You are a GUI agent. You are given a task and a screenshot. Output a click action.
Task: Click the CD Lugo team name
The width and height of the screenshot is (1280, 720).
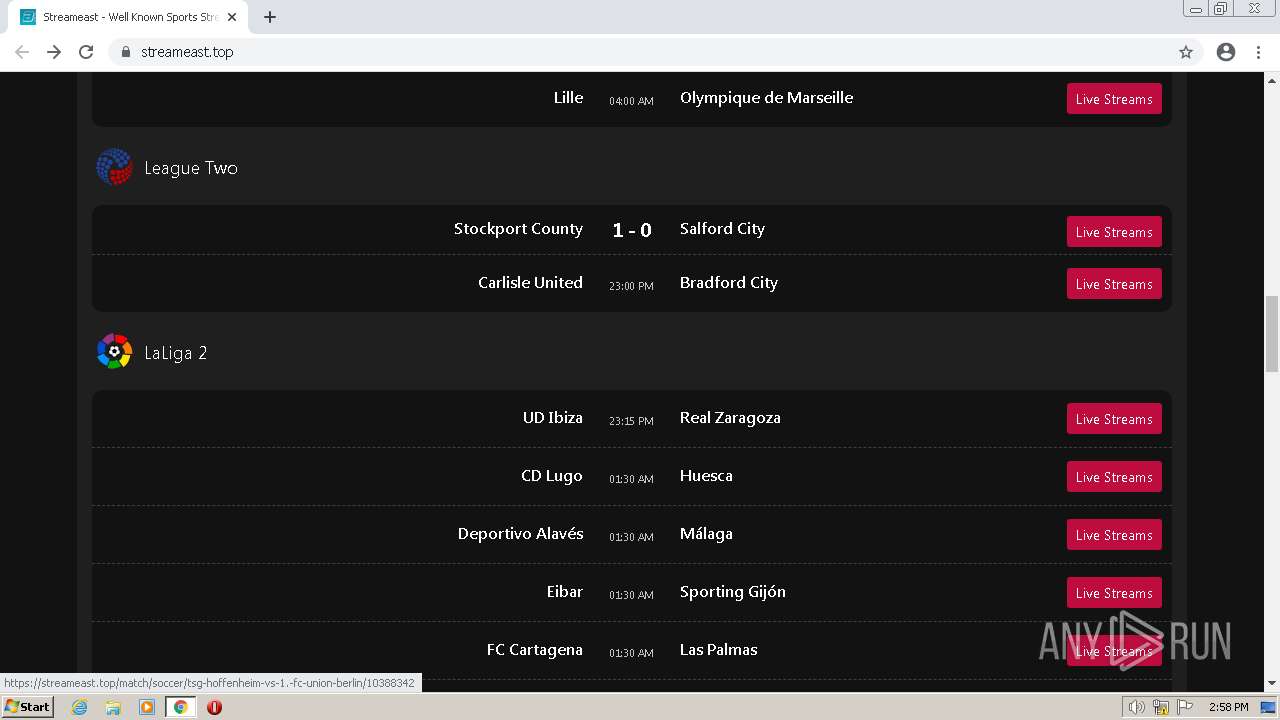tap(552, 476)
